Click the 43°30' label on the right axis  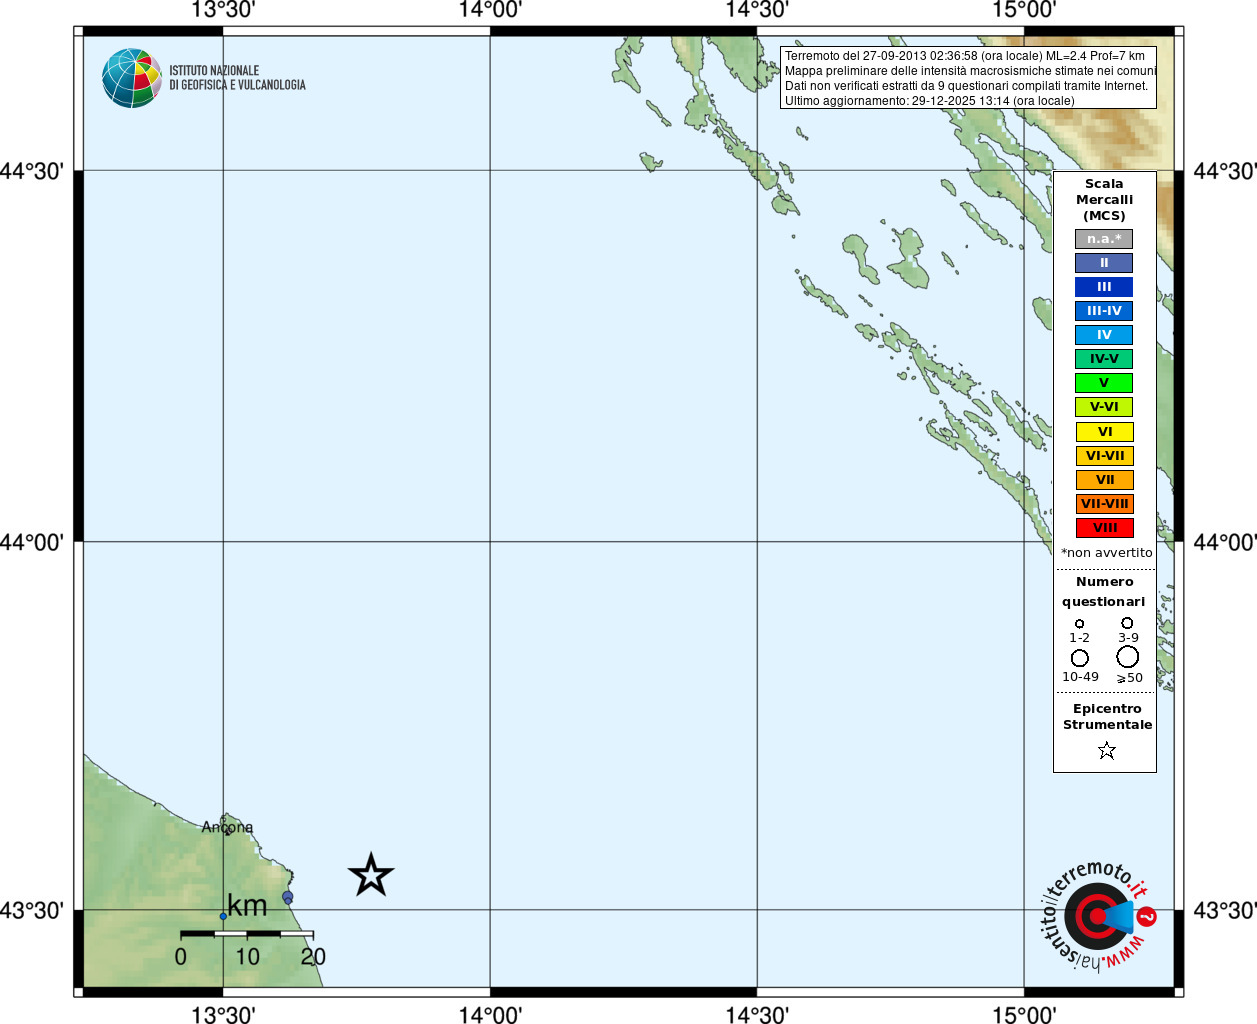pos(1225,910)
